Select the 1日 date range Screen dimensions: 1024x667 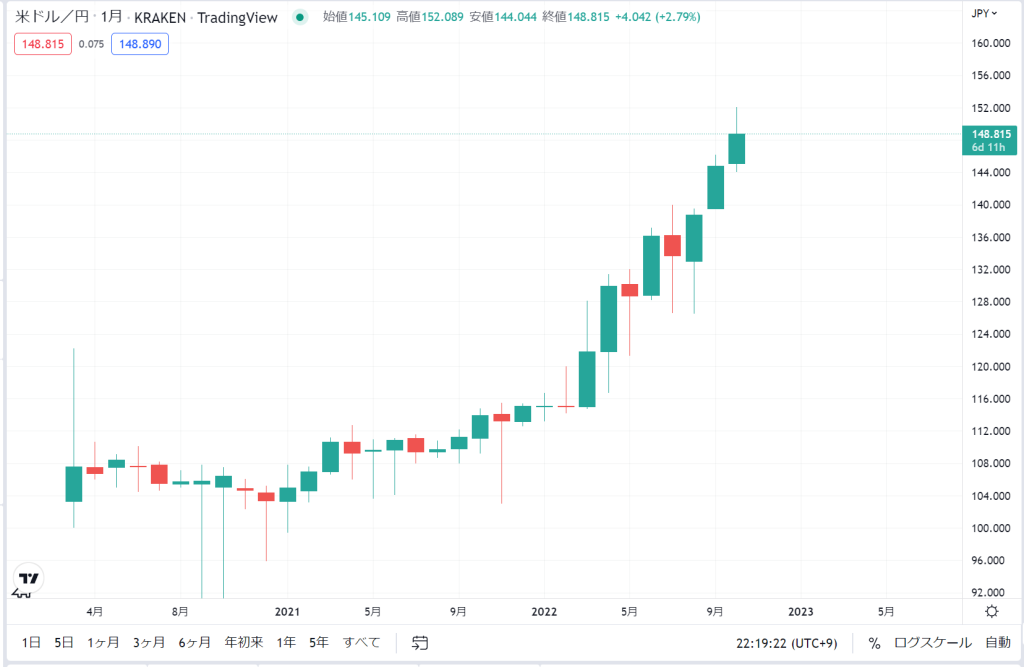point(31,642)
